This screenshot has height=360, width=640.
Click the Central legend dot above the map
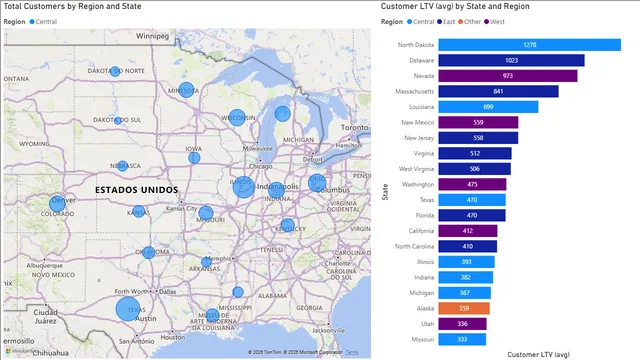pyautogui.click(x=32, y=22)
